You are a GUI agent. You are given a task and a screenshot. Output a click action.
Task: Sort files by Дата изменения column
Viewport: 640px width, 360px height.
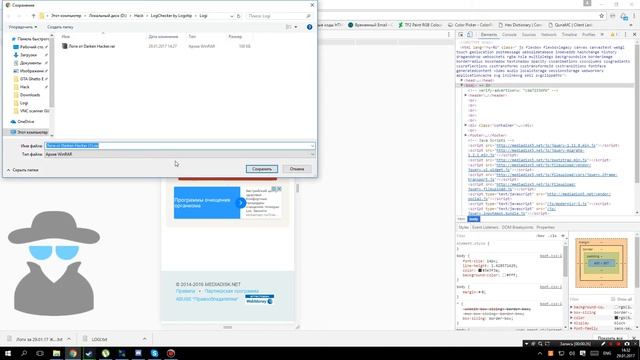163,37
